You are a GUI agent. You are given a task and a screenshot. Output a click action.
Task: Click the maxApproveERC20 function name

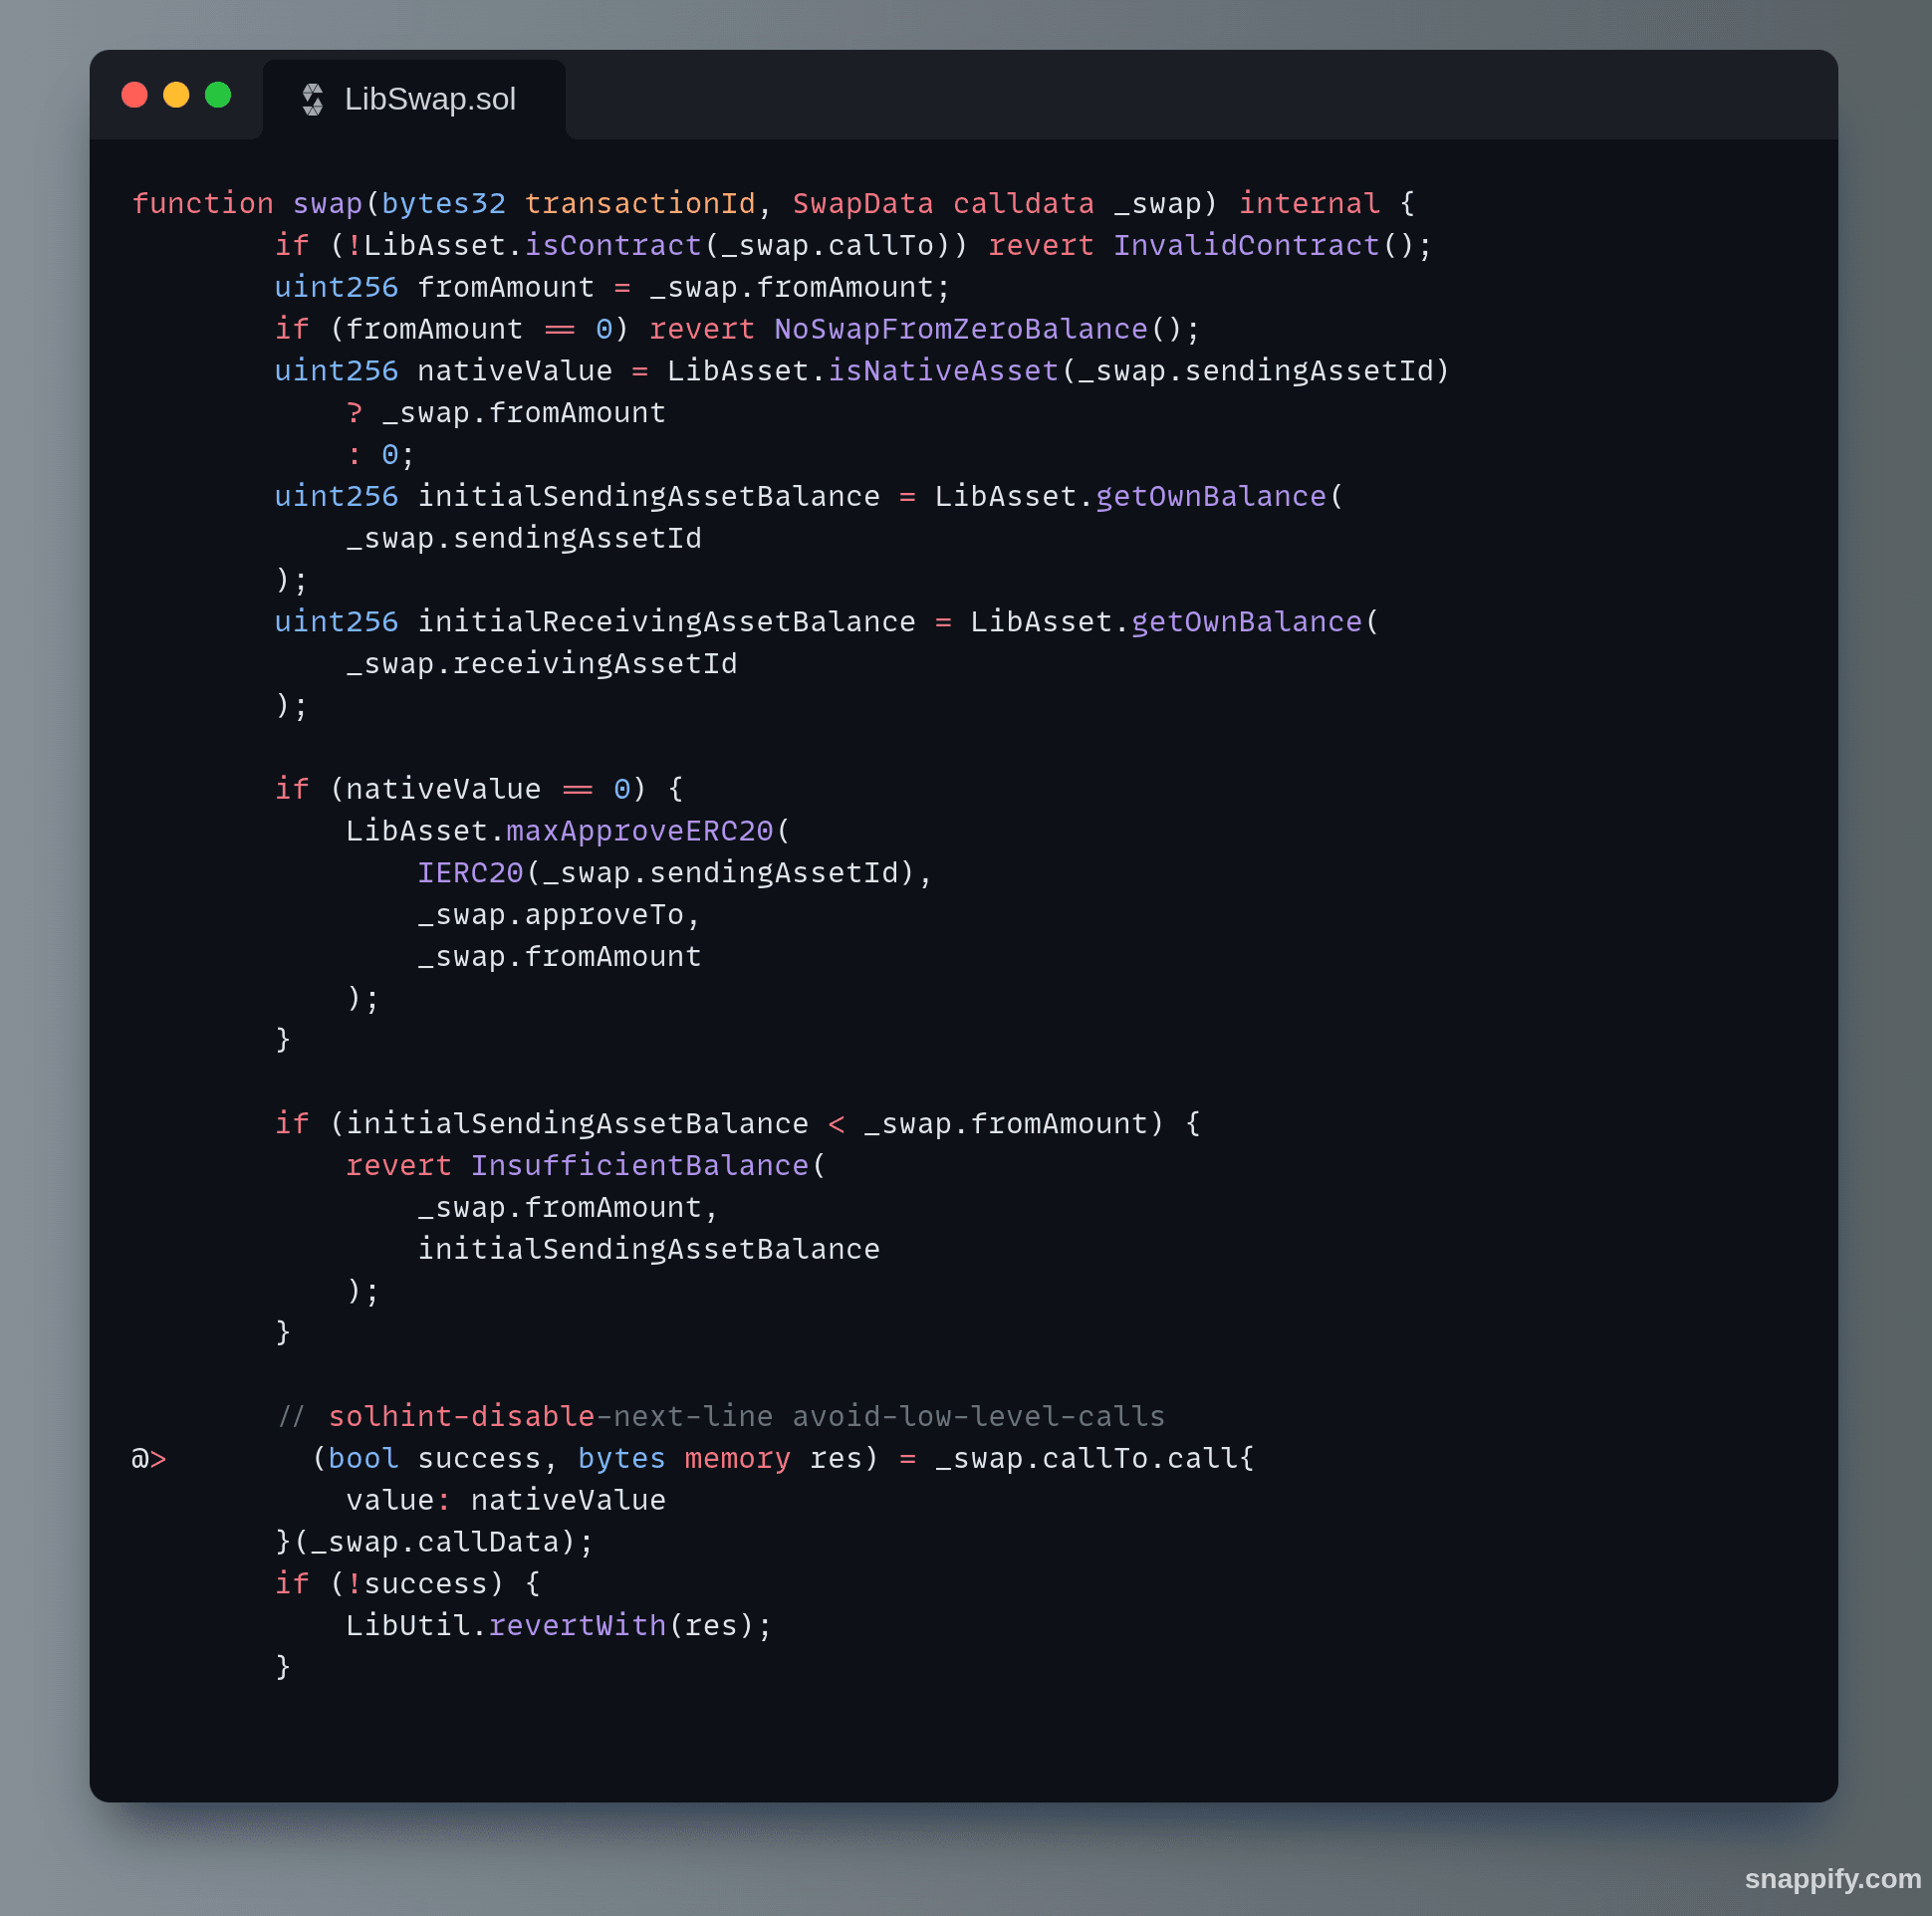click(x=639, y=831)
